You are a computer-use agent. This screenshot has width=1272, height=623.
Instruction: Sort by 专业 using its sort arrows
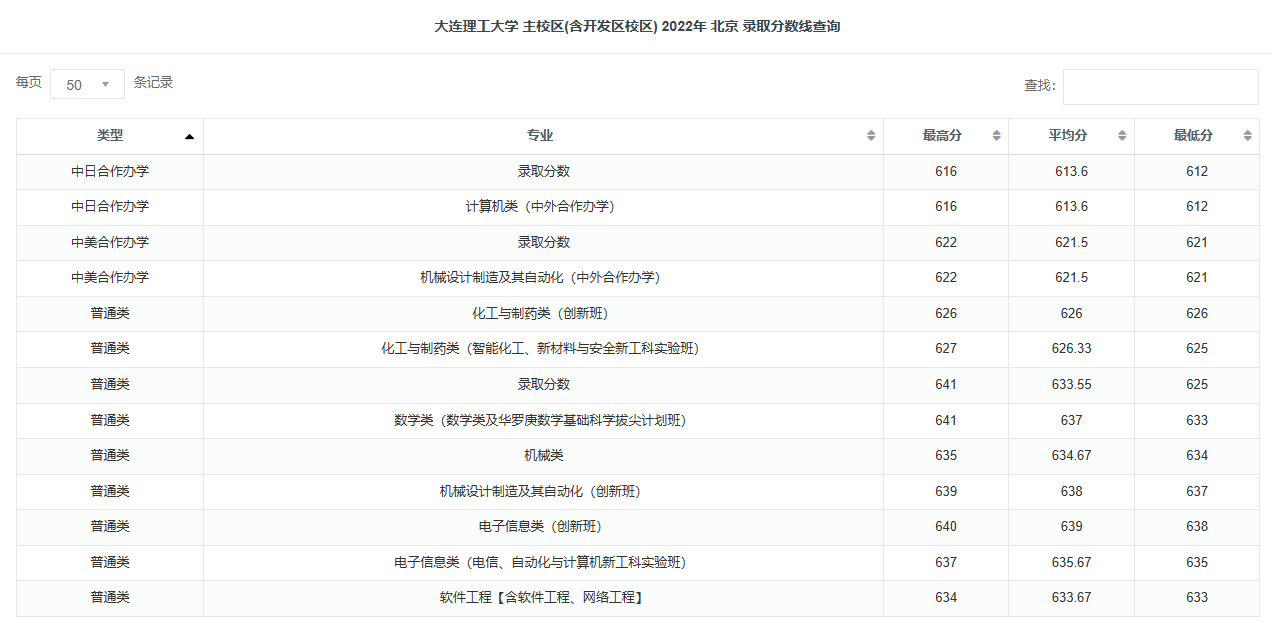(x=871, y=136)
